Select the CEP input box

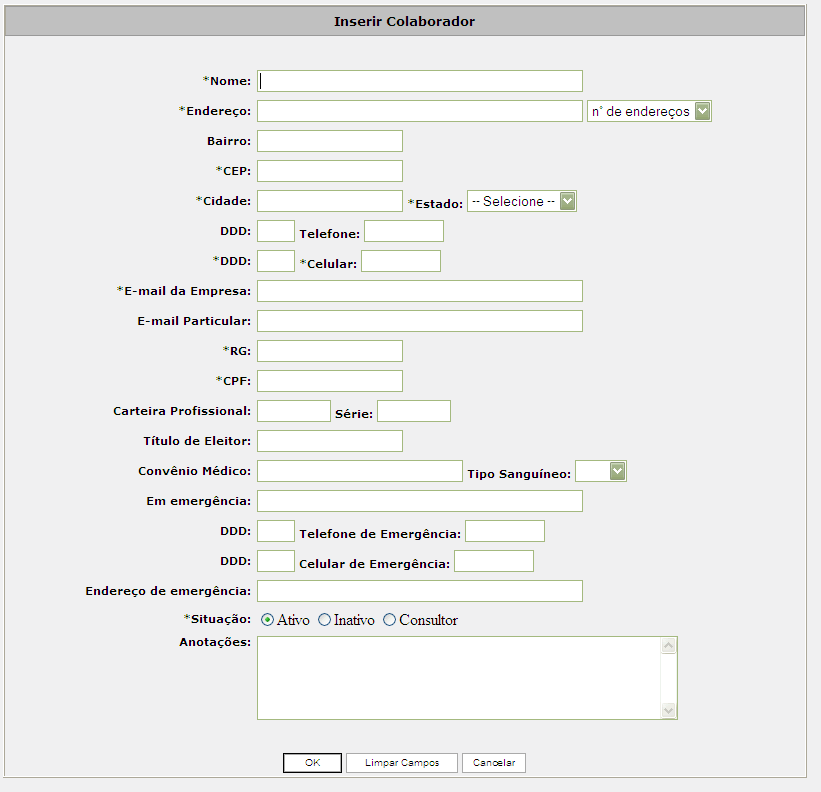[330, 171]
